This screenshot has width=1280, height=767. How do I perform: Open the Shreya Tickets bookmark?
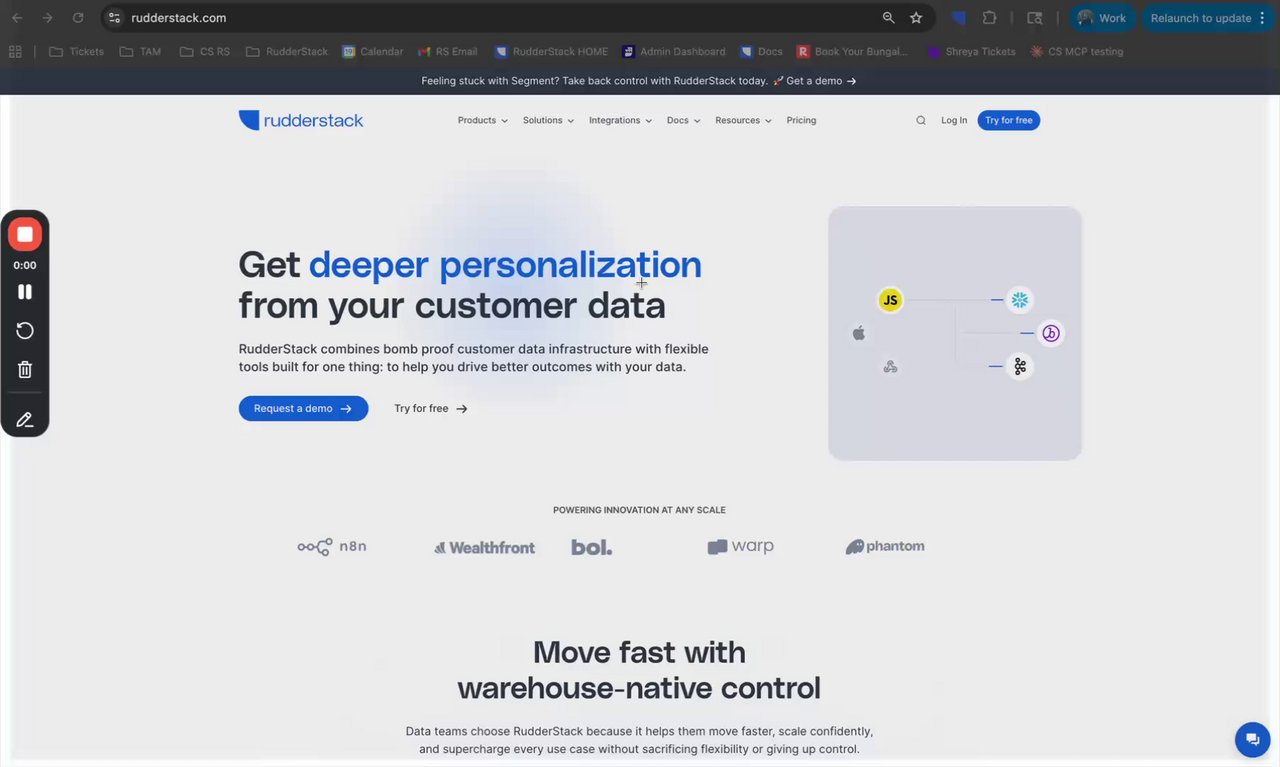970,51
